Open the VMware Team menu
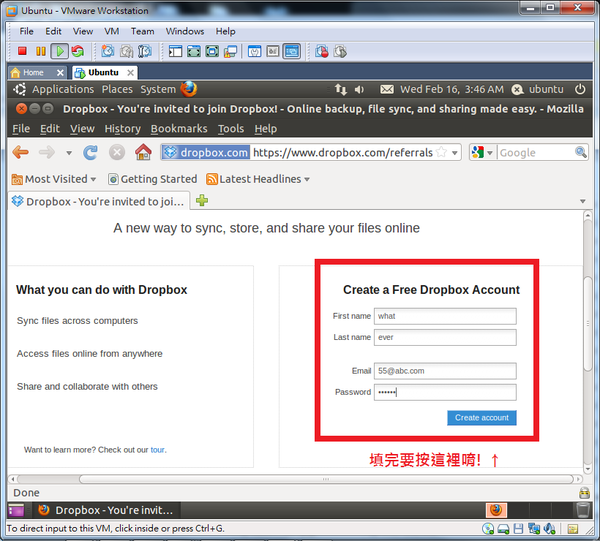This screenshot has width=600, height=541. click(142, 31)
